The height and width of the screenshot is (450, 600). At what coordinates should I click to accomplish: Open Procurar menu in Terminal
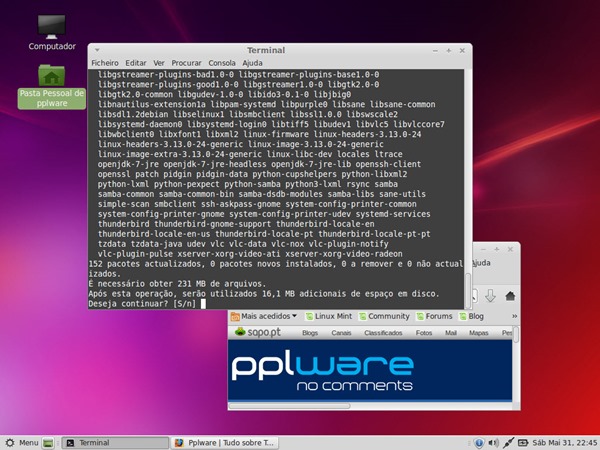click(x=186, y=63)
